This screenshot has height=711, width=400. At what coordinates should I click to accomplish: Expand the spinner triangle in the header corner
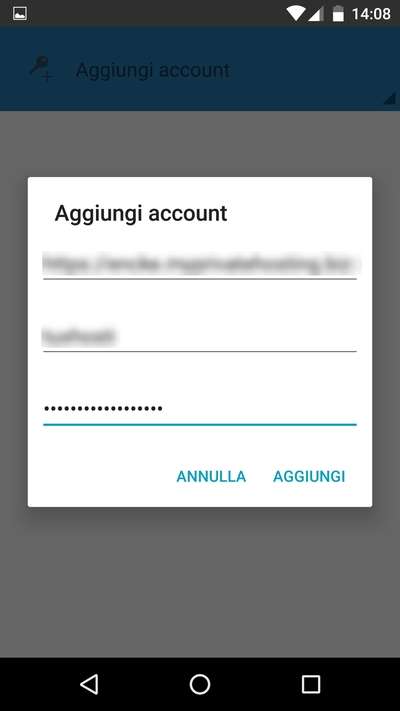(390, 99)
